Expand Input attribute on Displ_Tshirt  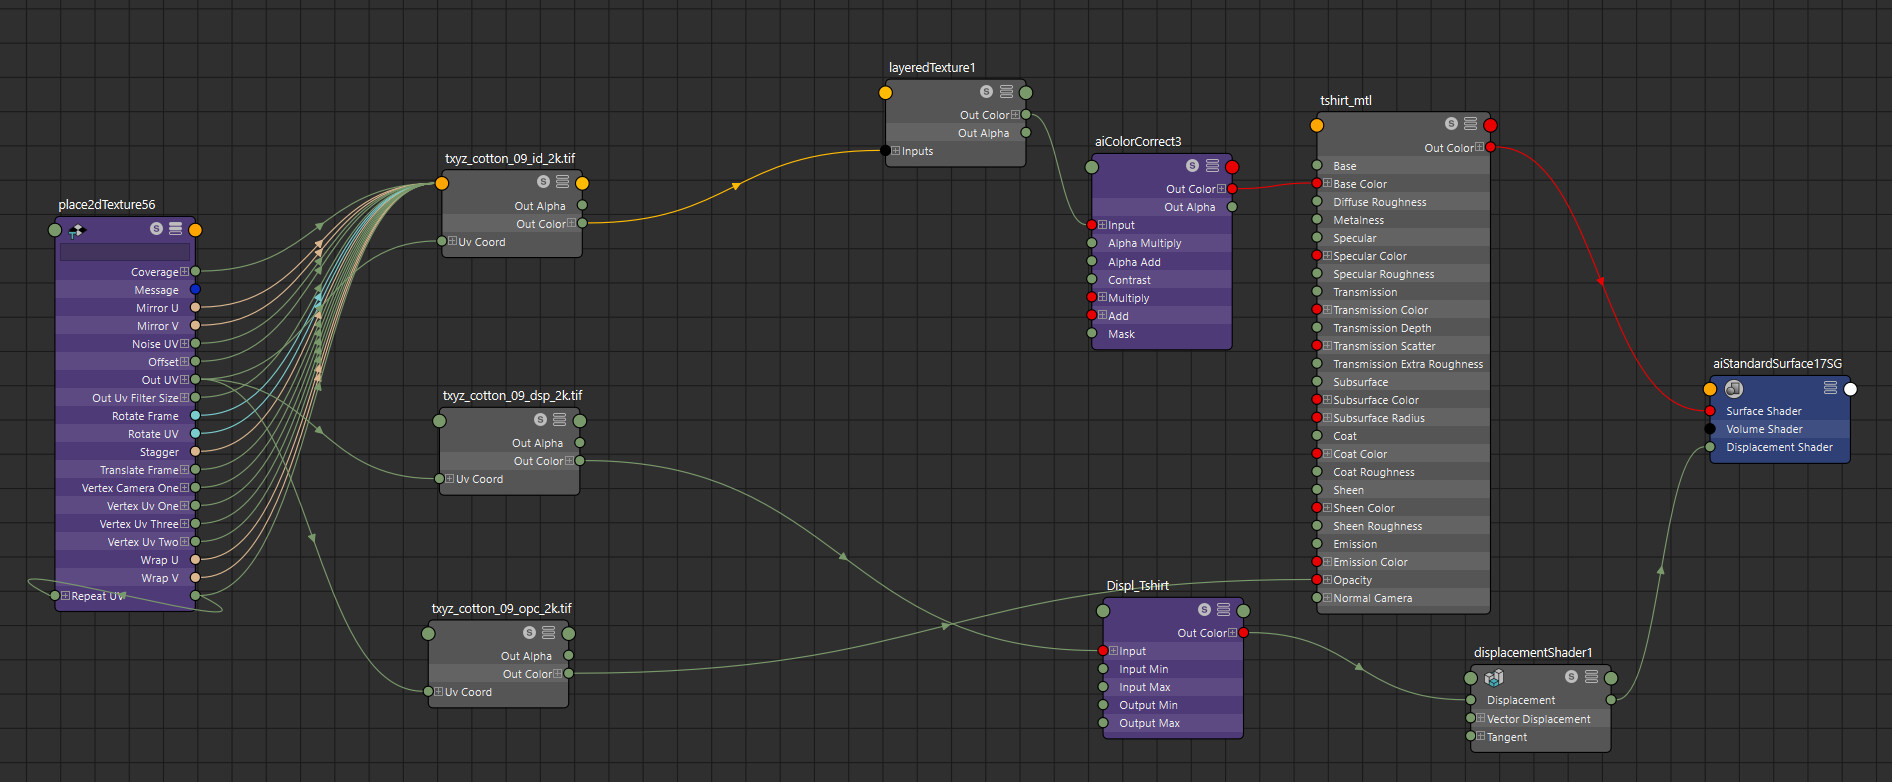coord(1113,651)
